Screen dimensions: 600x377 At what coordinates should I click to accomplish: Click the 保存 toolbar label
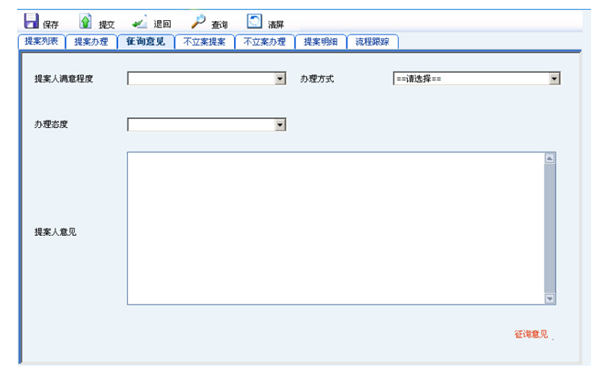point(51,25)
